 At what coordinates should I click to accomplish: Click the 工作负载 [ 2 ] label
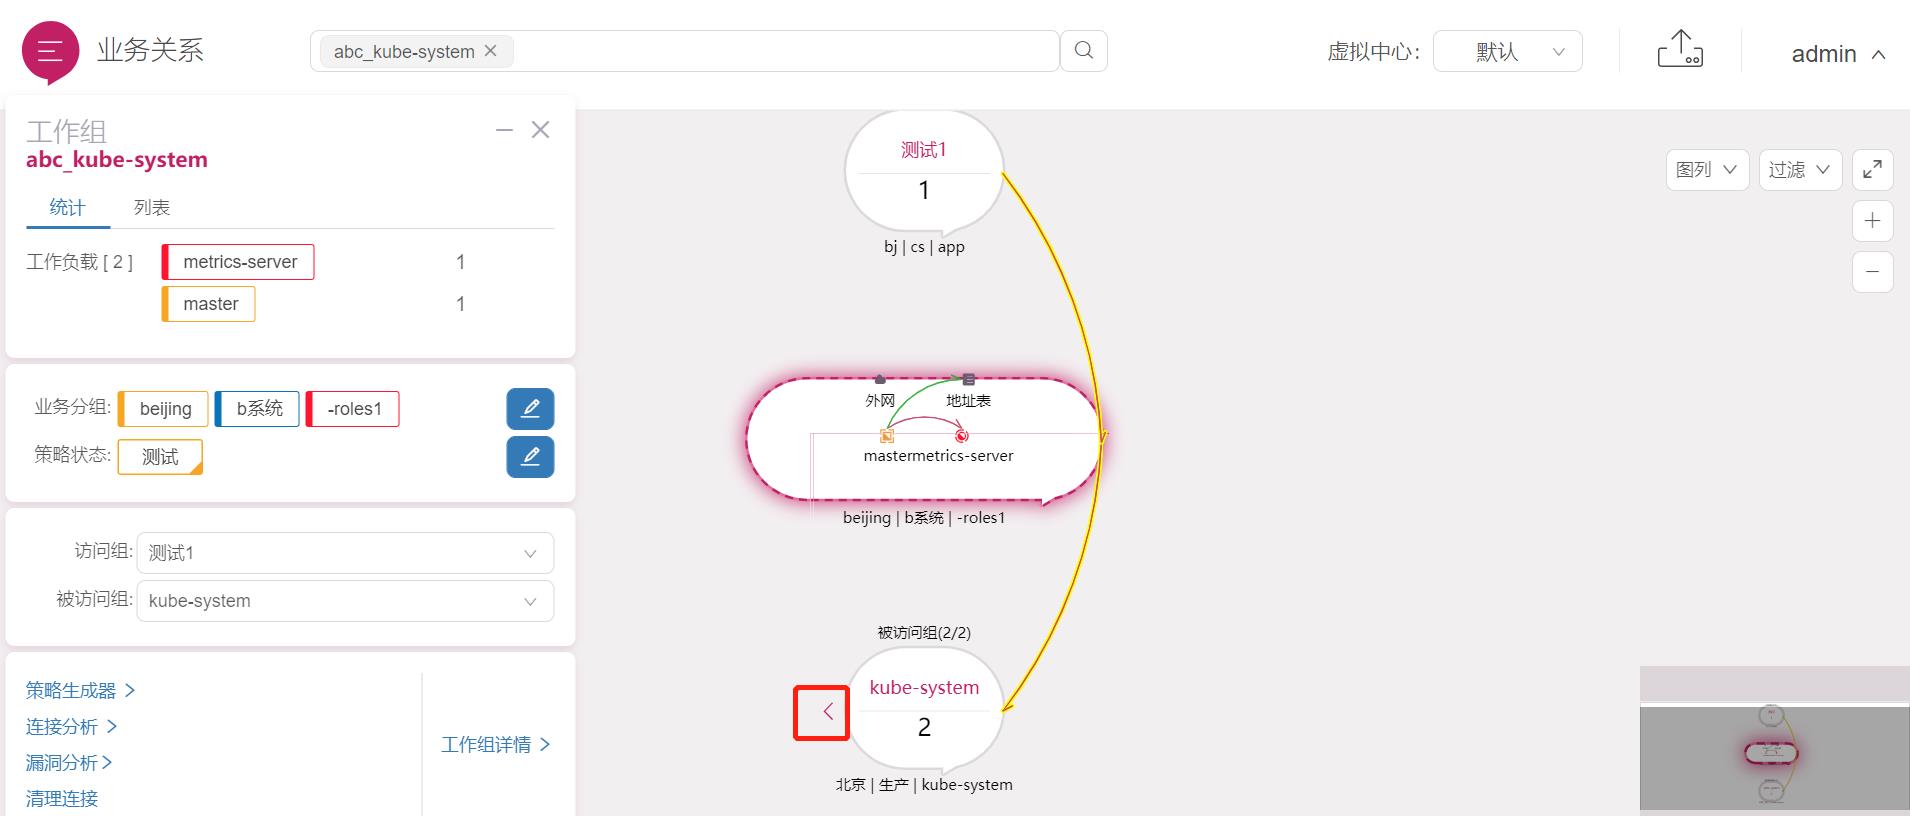tap(79, 262)
